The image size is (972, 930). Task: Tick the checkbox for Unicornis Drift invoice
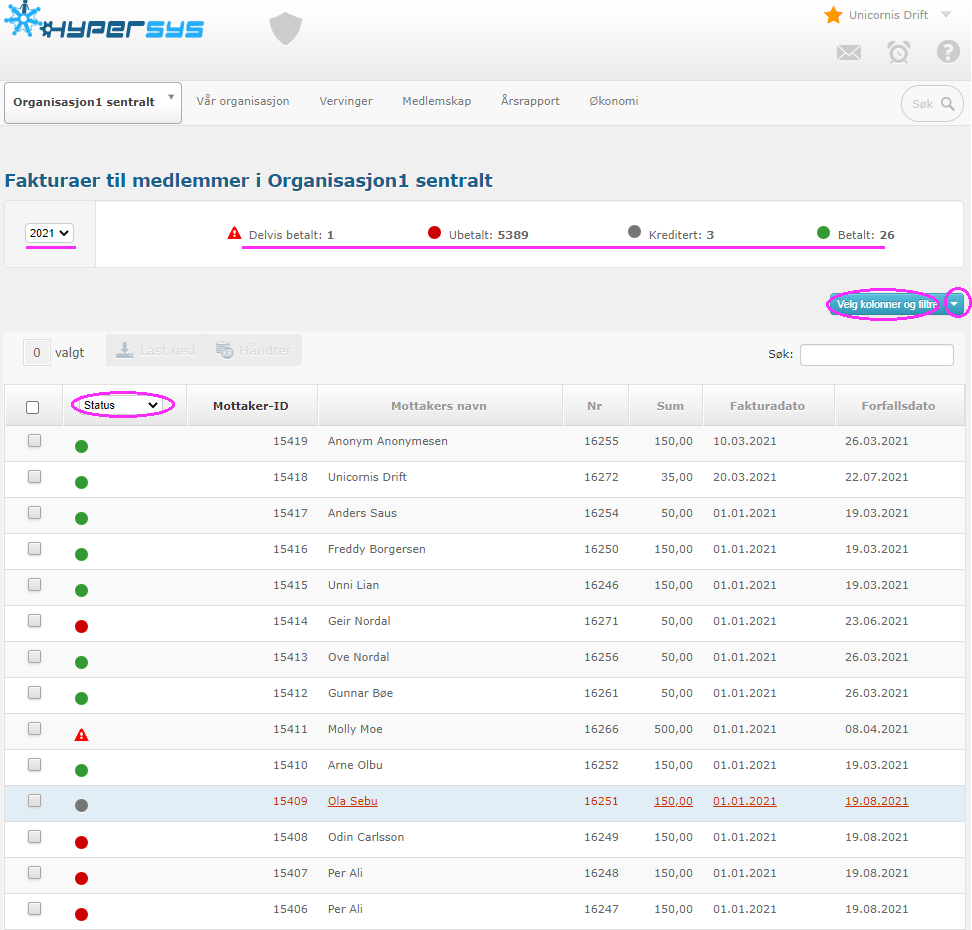[35, 476]
